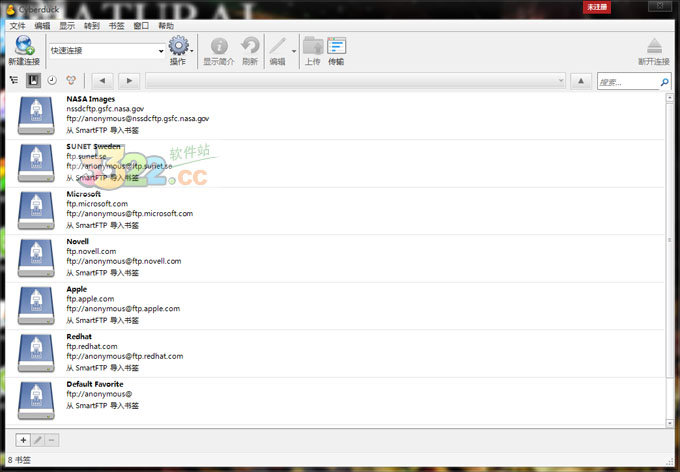Viewport: 680px width, 472px height.
Task: Add a new bookmark with plus button
Action: coord(23,440)
